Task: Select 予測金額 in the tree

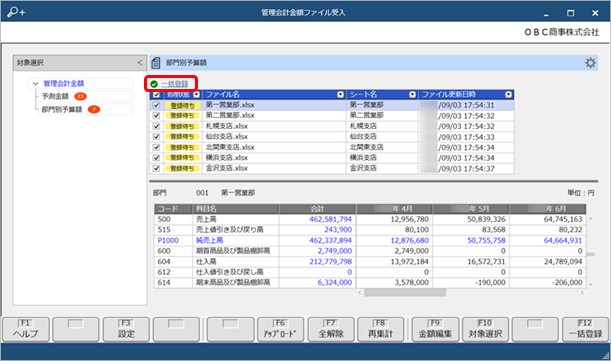Action: (55, 96)
